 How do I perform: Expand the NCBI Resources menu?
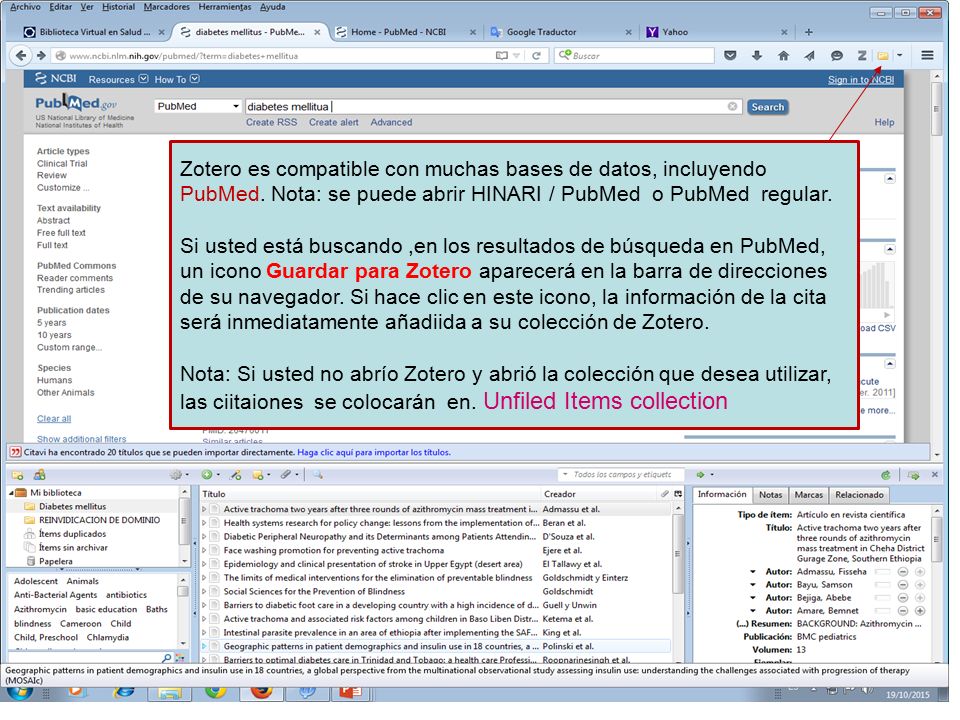tap(118, 80)
